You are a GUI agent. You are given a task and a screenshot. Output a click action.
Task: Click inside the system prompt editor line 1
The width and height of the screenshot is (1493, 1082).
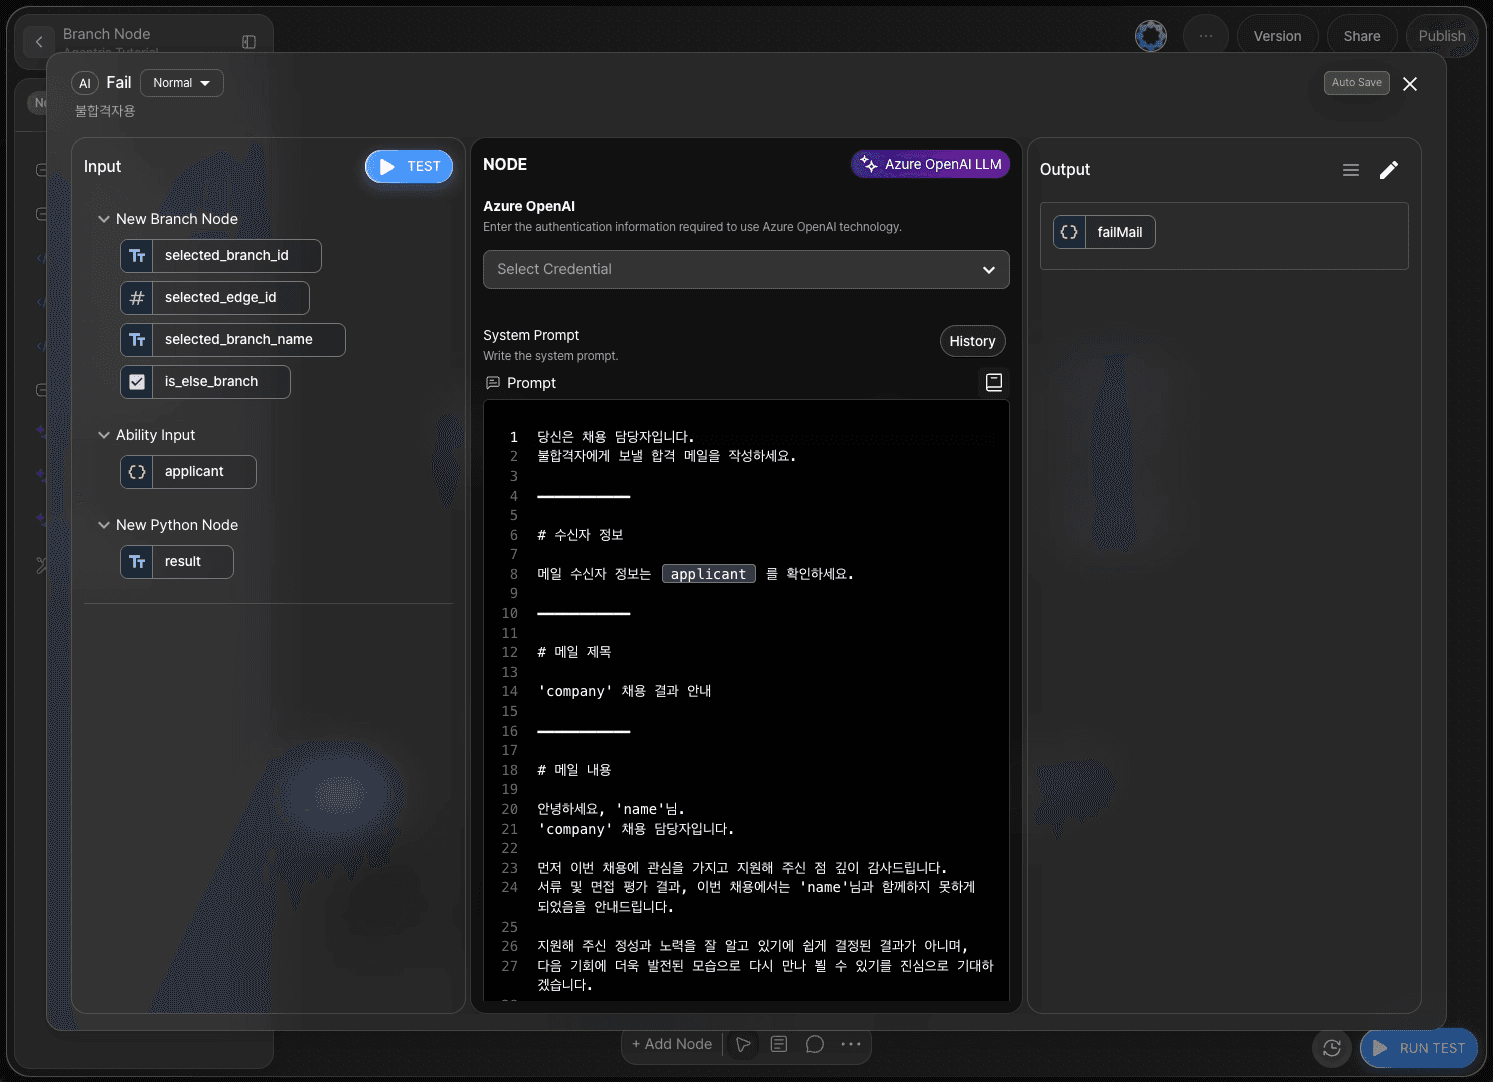(x=615, y=437)
